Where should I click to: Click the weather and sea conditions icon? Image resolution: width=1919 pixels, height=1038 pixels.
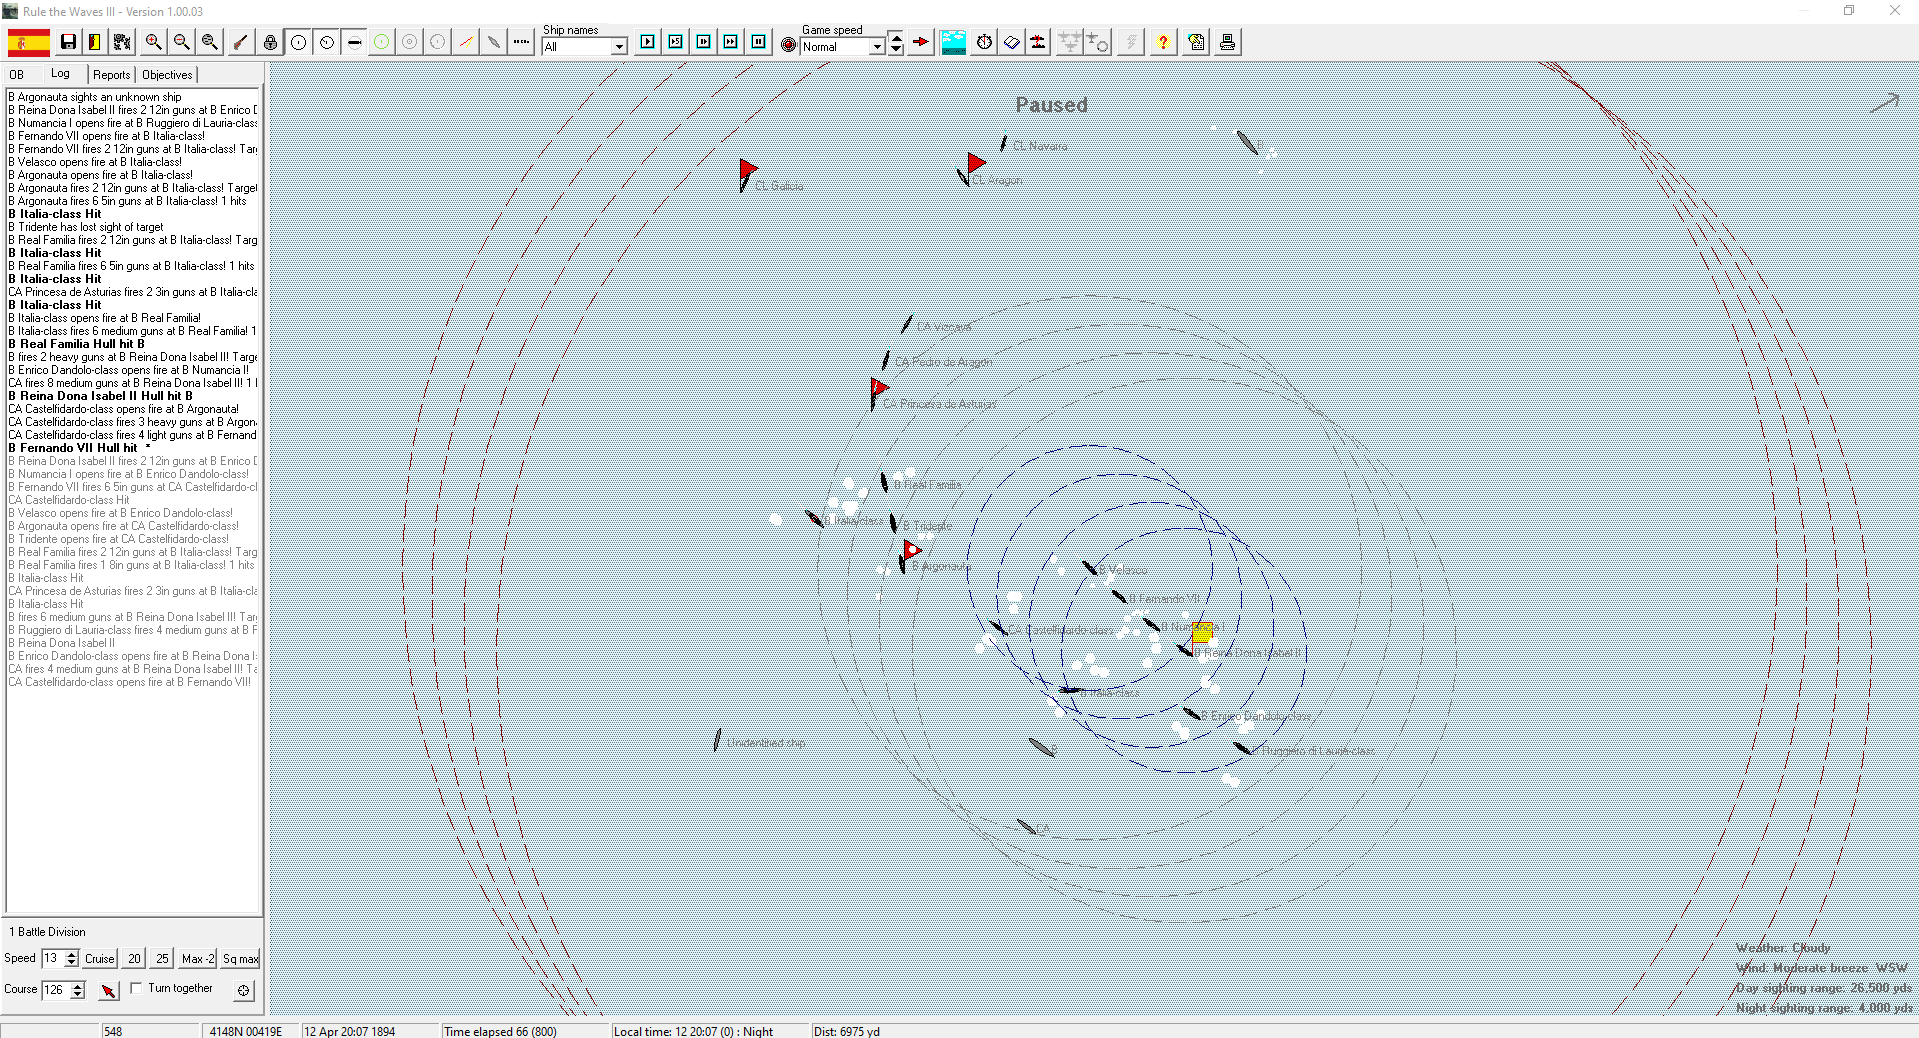tap(953, 42)
